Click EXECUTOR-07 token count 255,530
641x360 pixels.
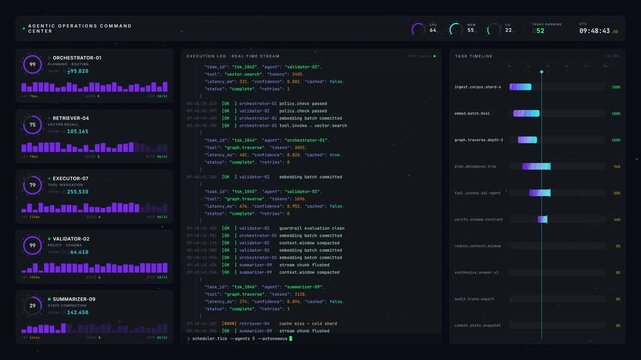coord(78,192)
